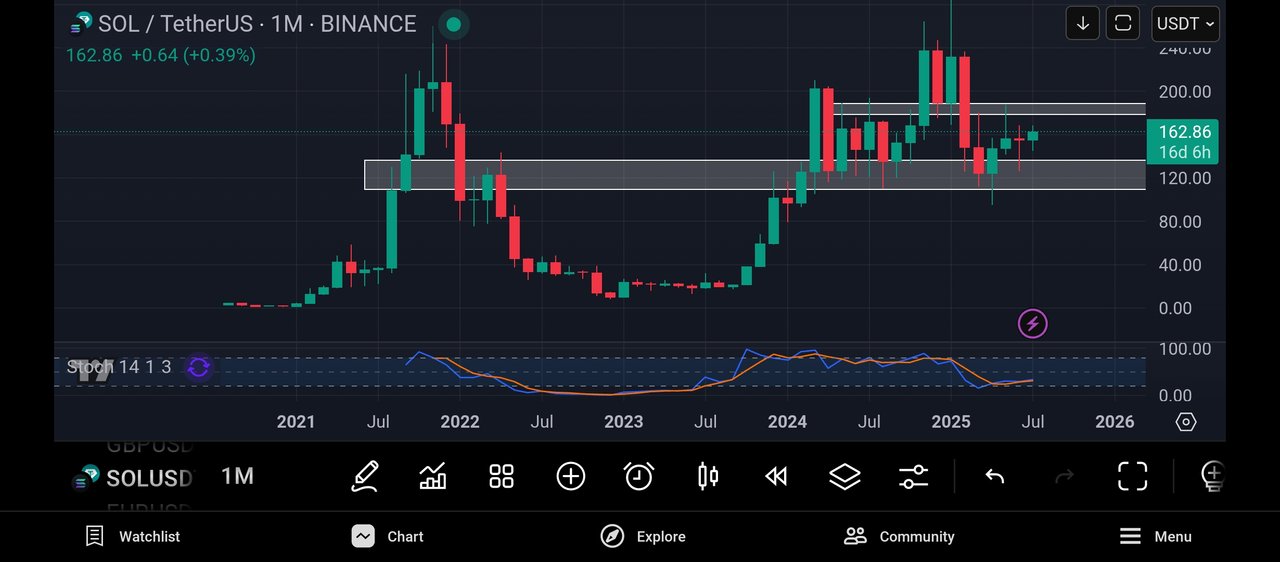Click the 100.00 stochastic scale label

[x=1184, y=349]
